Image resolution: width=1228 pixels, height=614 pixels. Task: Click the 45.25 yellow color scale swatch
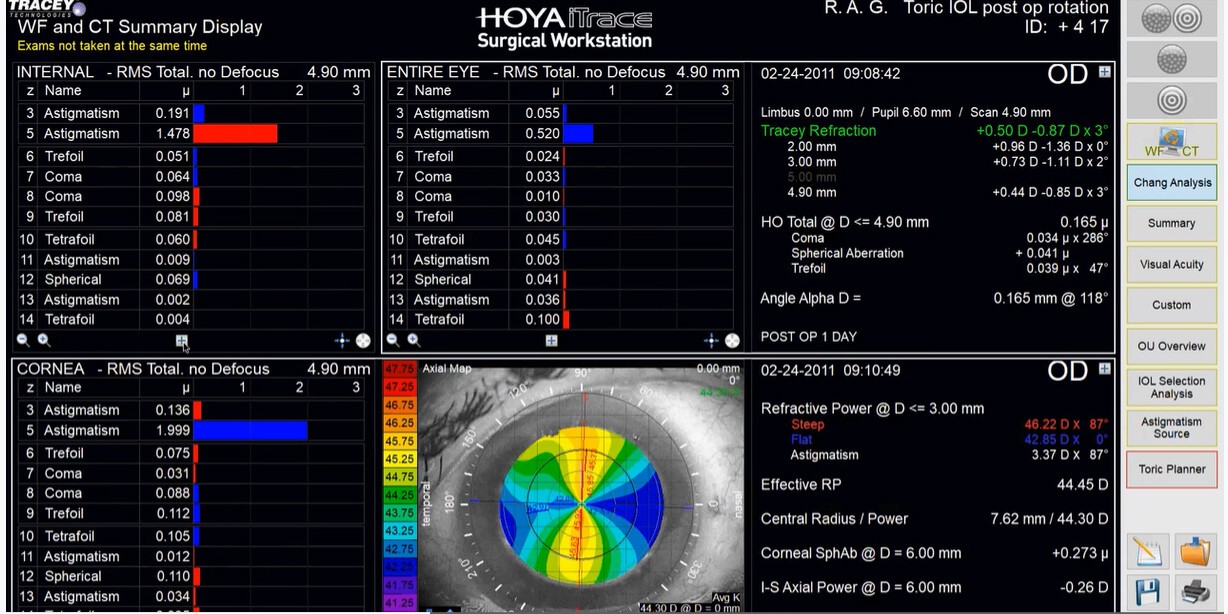click(x=399, y=459)
